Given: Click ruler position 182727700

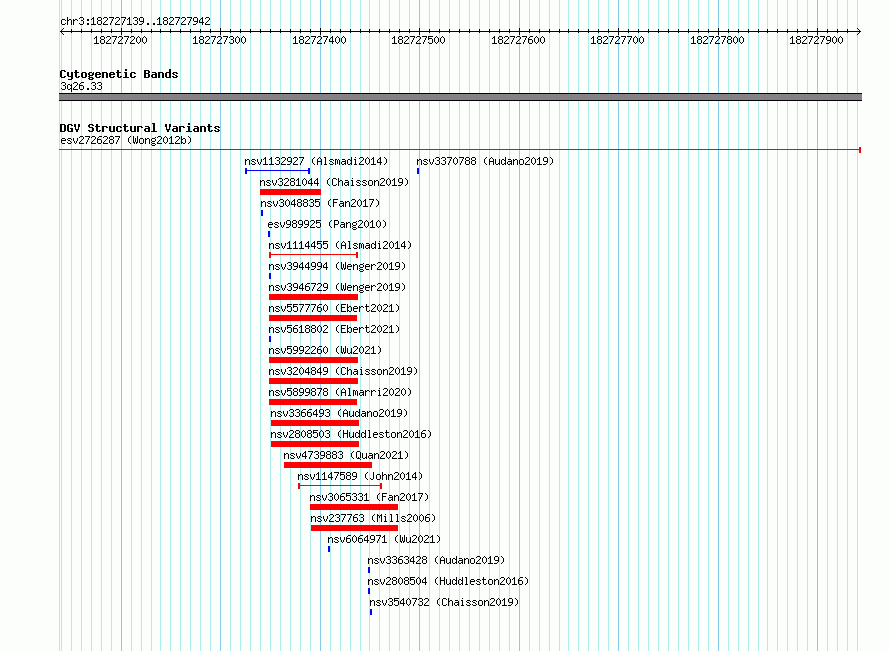Looking at the screenshot, I should point(618,40).
